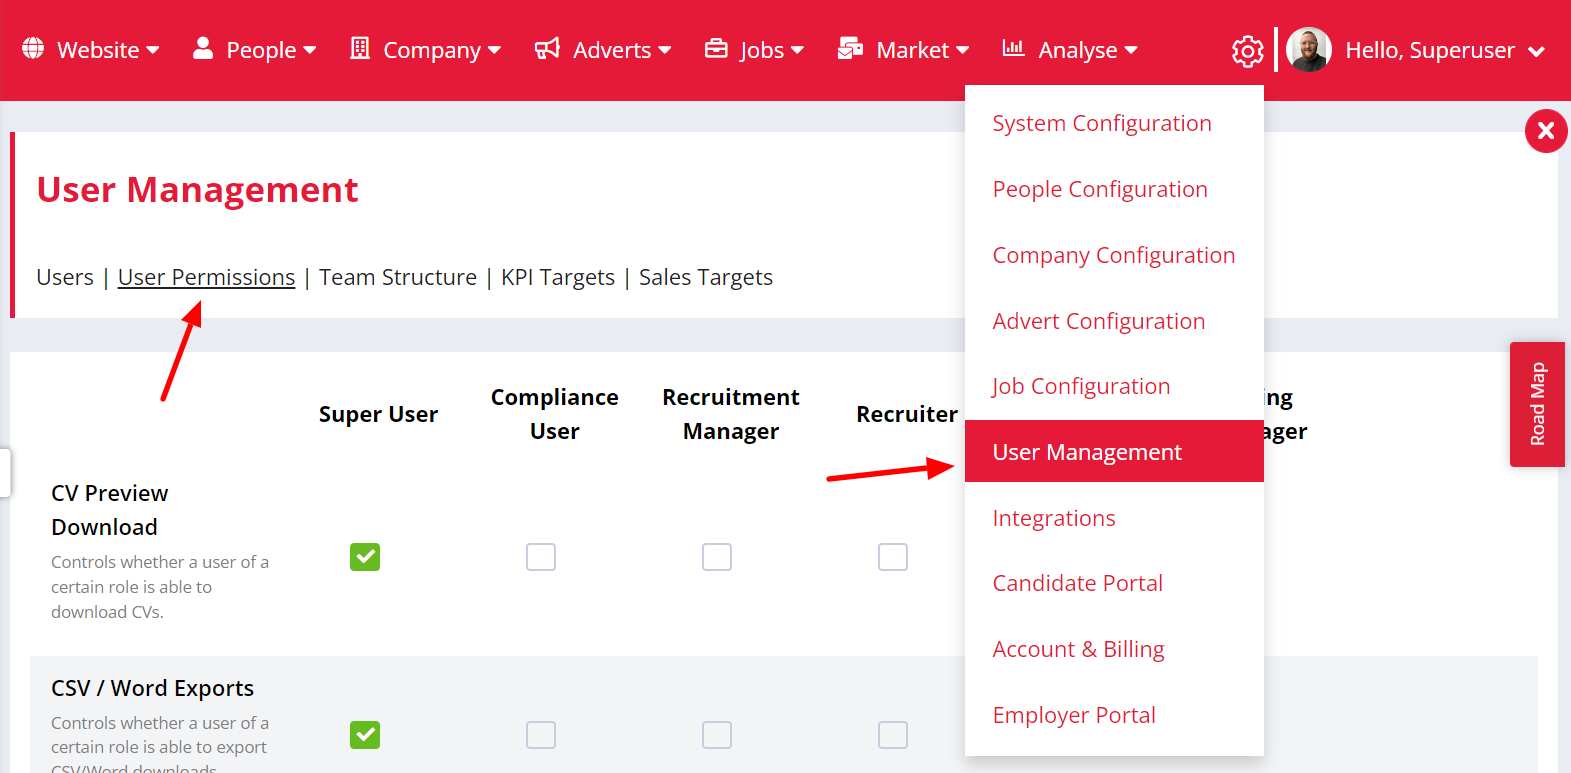Select the People person icon

click(x=203, y=48)
